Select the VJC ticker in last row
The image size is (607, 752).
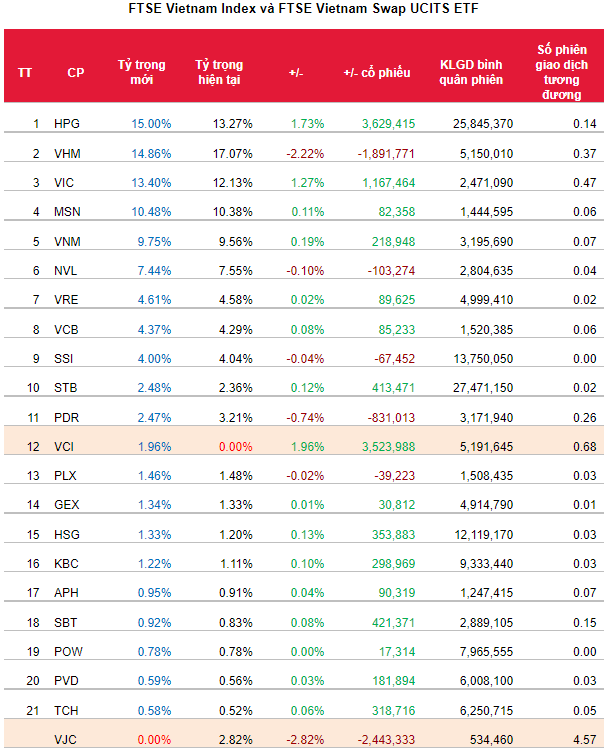pos(66,739)
